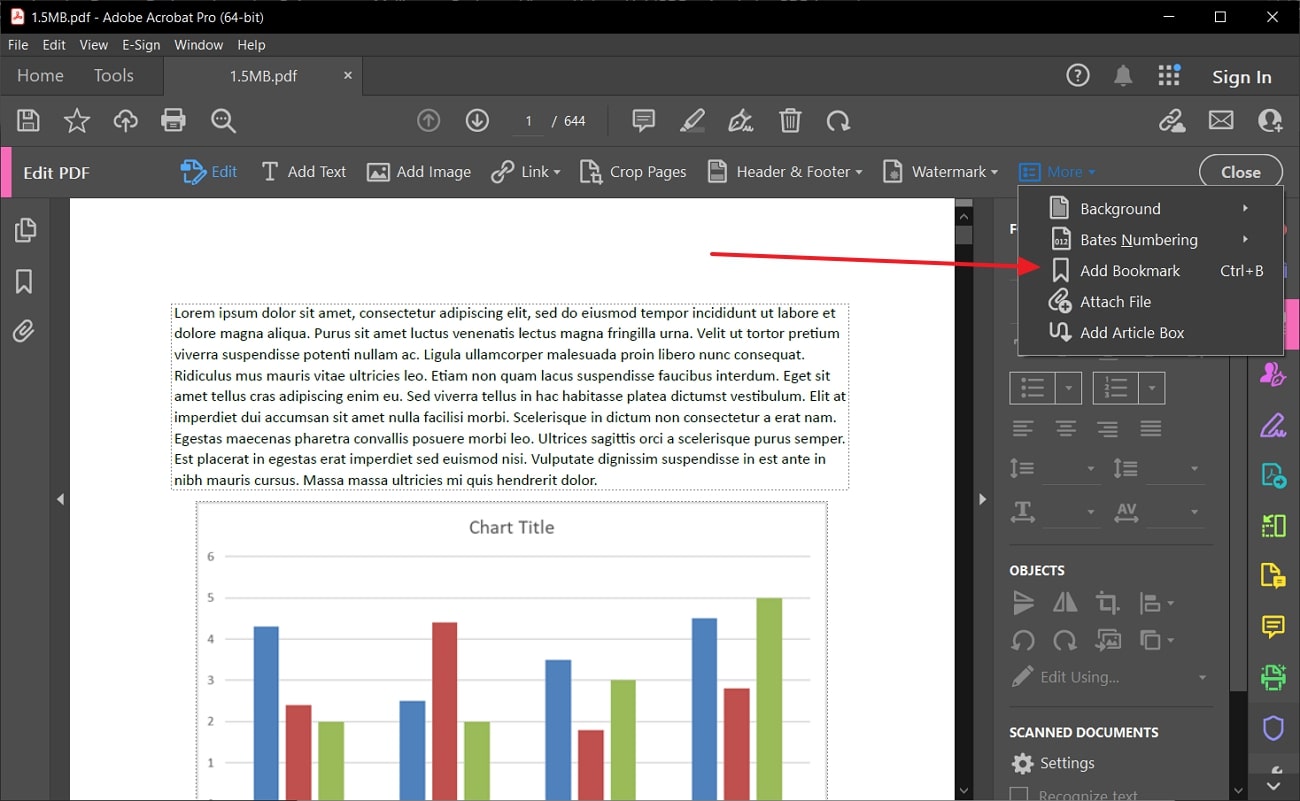Click the Print file icon
Screen dimensions: 1300x801
coord(173,121)
